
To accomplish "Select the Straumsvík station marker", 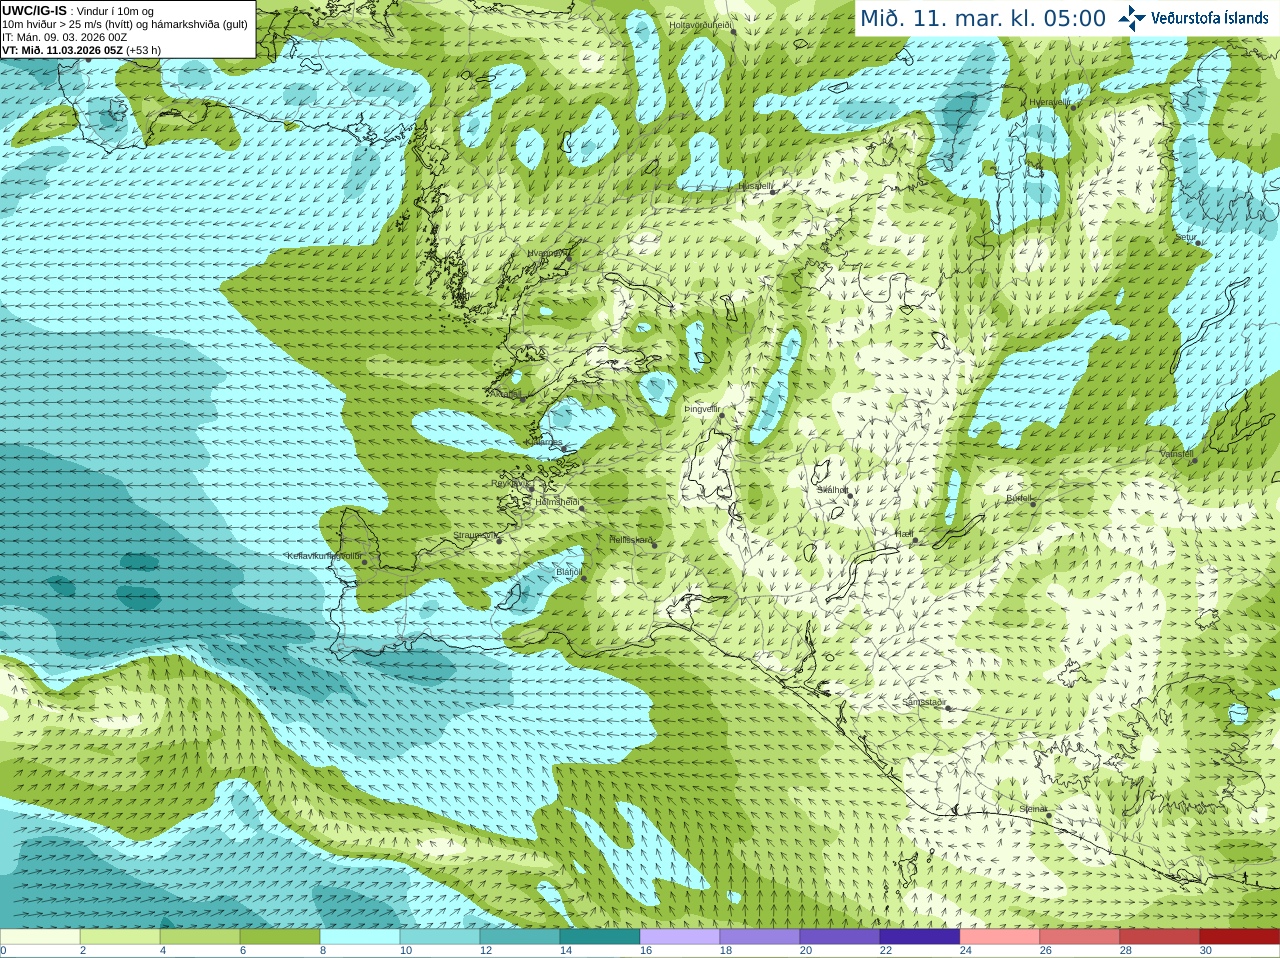I will 499,541.
